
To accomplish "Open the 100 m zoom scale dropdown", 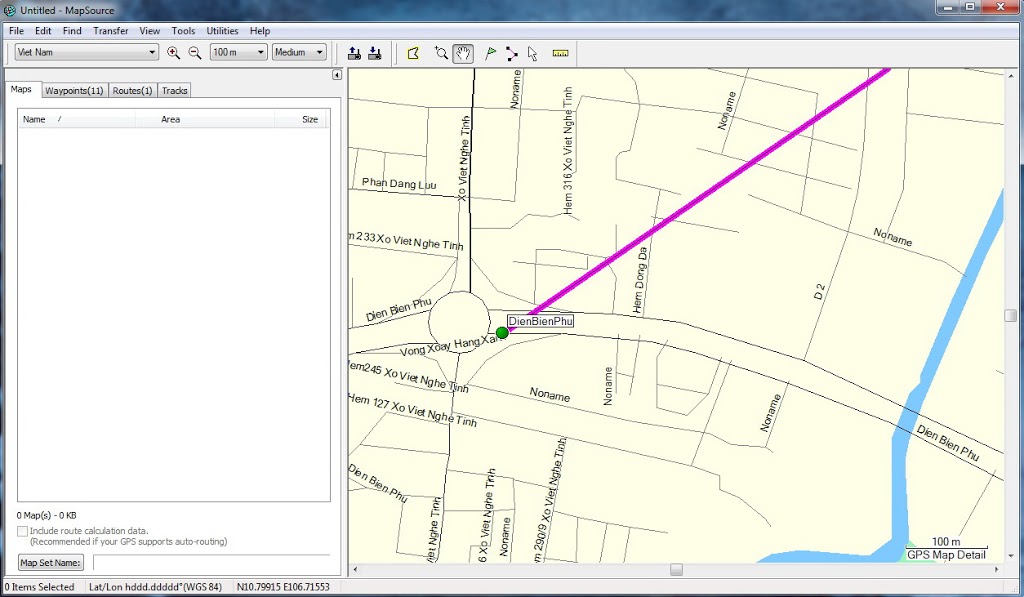I will click(238, 52).
